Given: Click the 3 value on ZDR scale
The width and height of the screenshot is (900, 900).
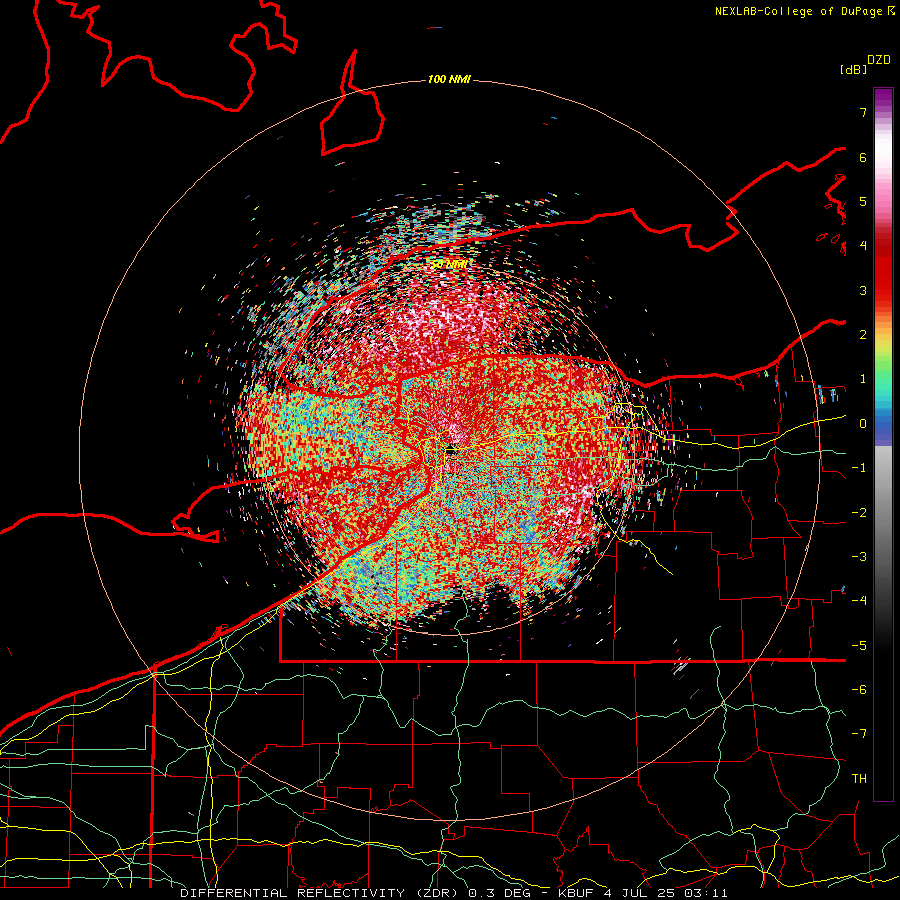Looking at the screenshot, I should tap(863, 290).
